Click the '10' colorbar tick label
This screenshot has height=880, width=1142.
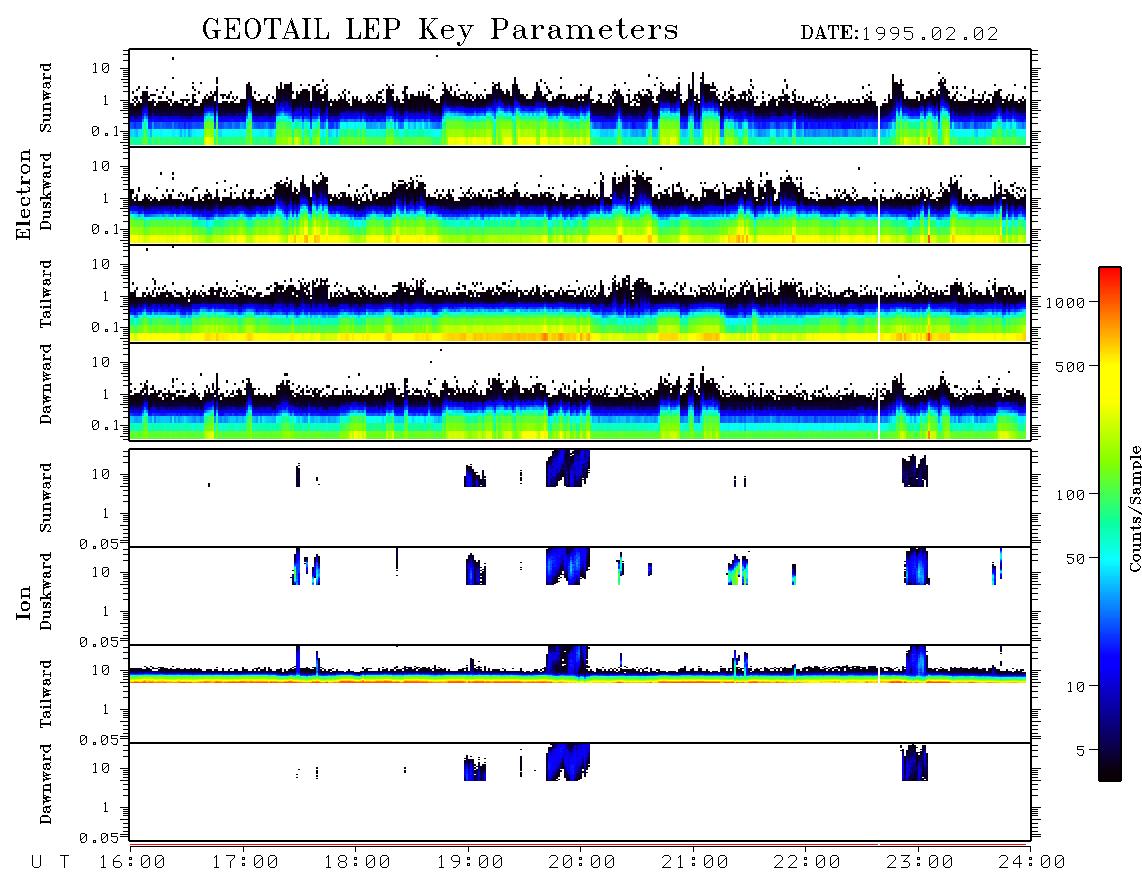tap(1076, 687)
